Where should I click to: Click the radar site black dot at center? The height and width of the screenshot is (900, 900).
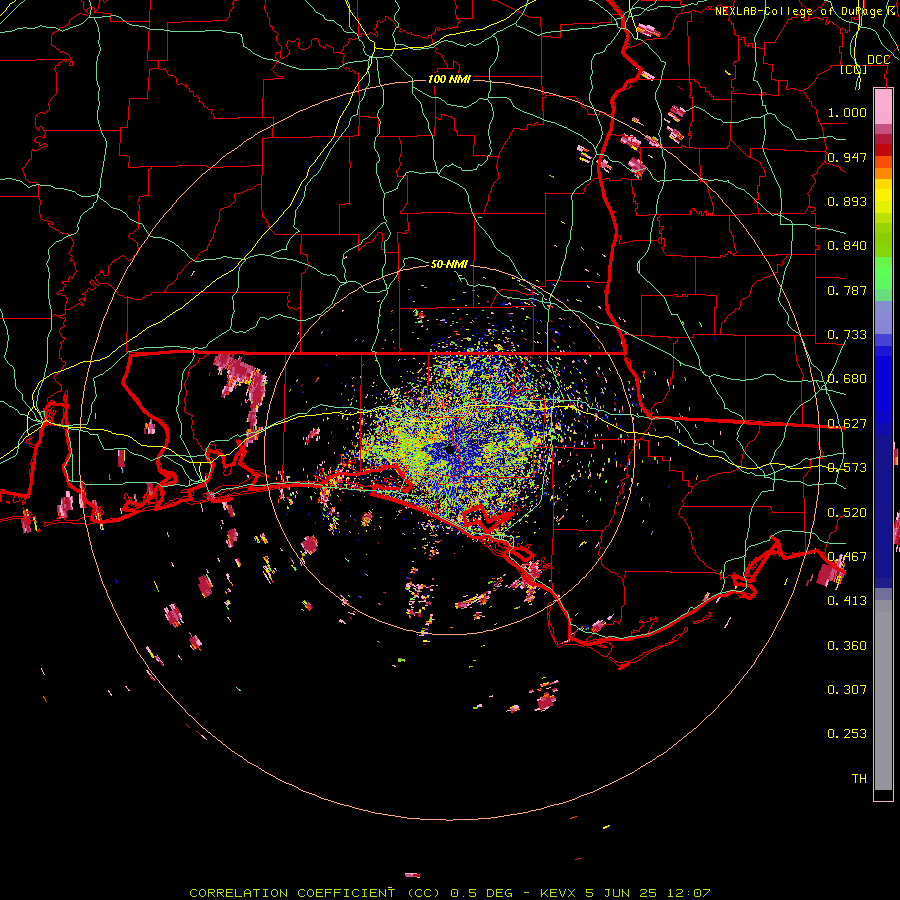pos(449,449)
